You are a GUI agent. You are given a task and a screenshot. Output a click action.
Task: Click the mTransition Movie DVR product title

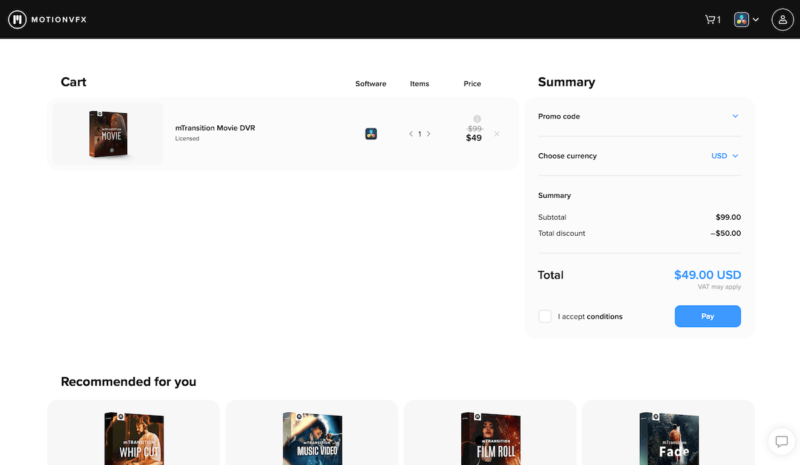pos(215,128)
